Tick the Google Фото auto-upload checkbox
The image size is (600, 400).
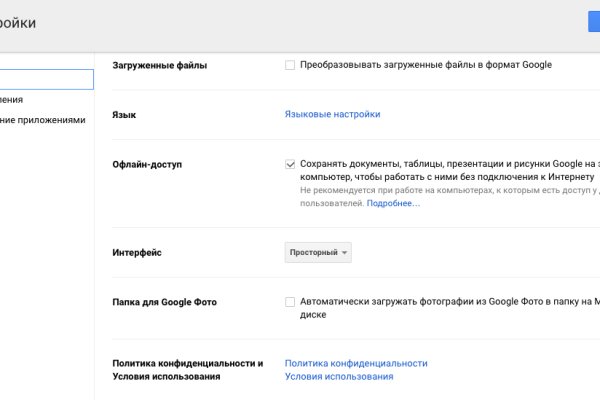(290, 301)
